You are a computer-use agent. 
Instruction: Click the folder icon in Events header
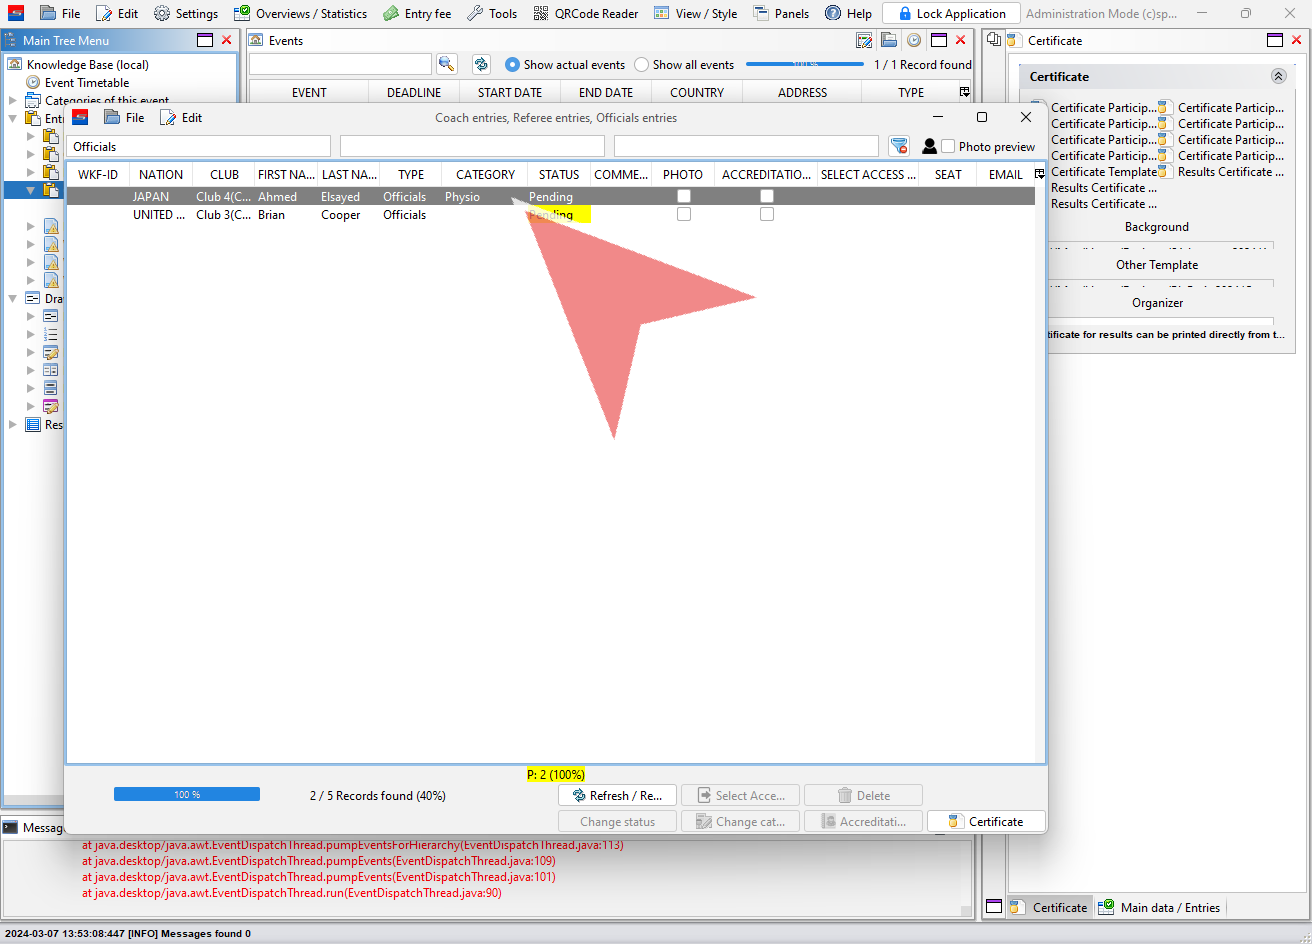[x=889, y=40]
